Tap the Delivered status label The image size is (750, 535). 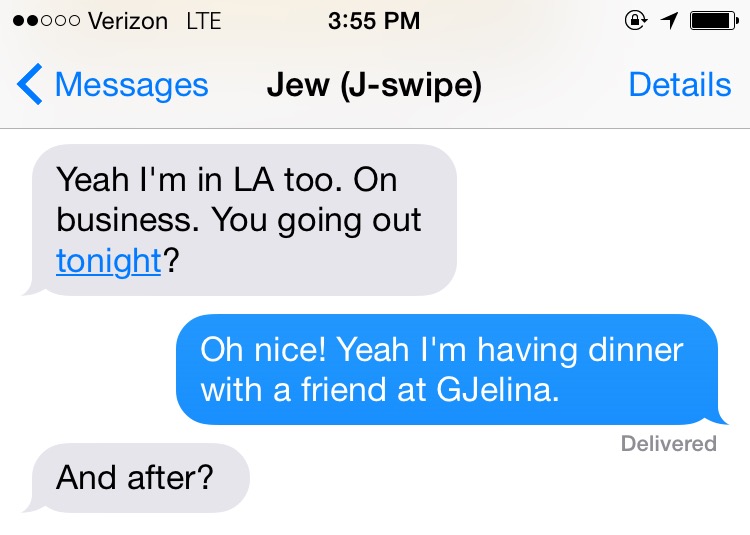(668, 443)
